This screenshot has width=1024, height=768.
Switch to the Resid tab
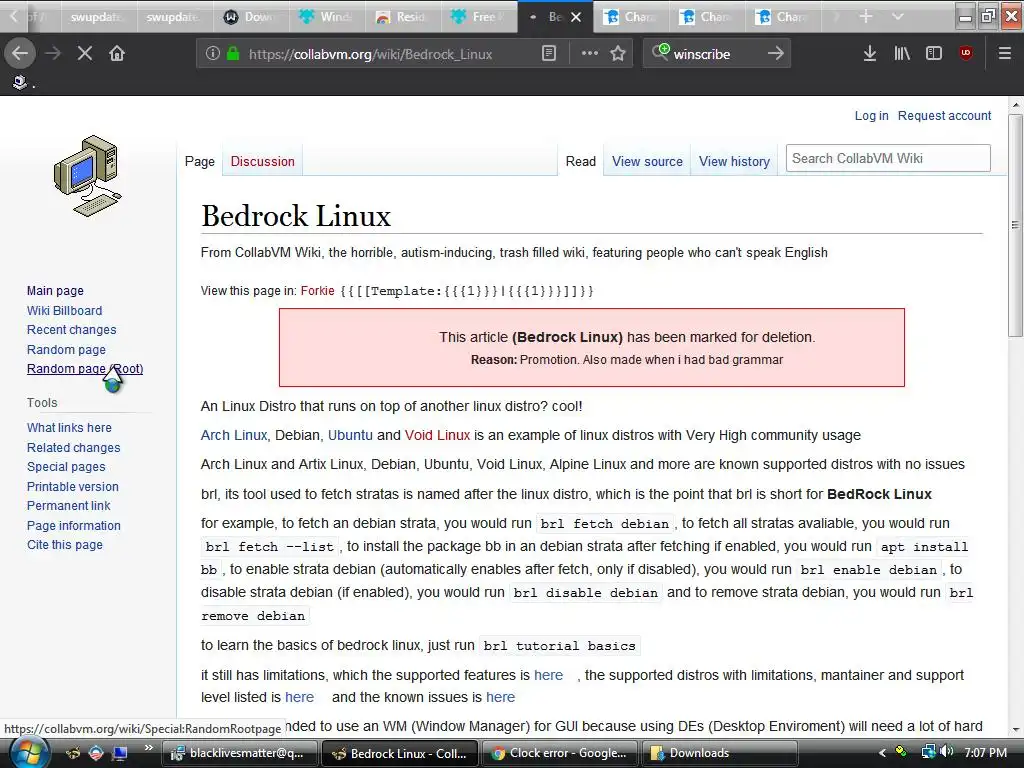pyautogui.click(x=402, y=17)
